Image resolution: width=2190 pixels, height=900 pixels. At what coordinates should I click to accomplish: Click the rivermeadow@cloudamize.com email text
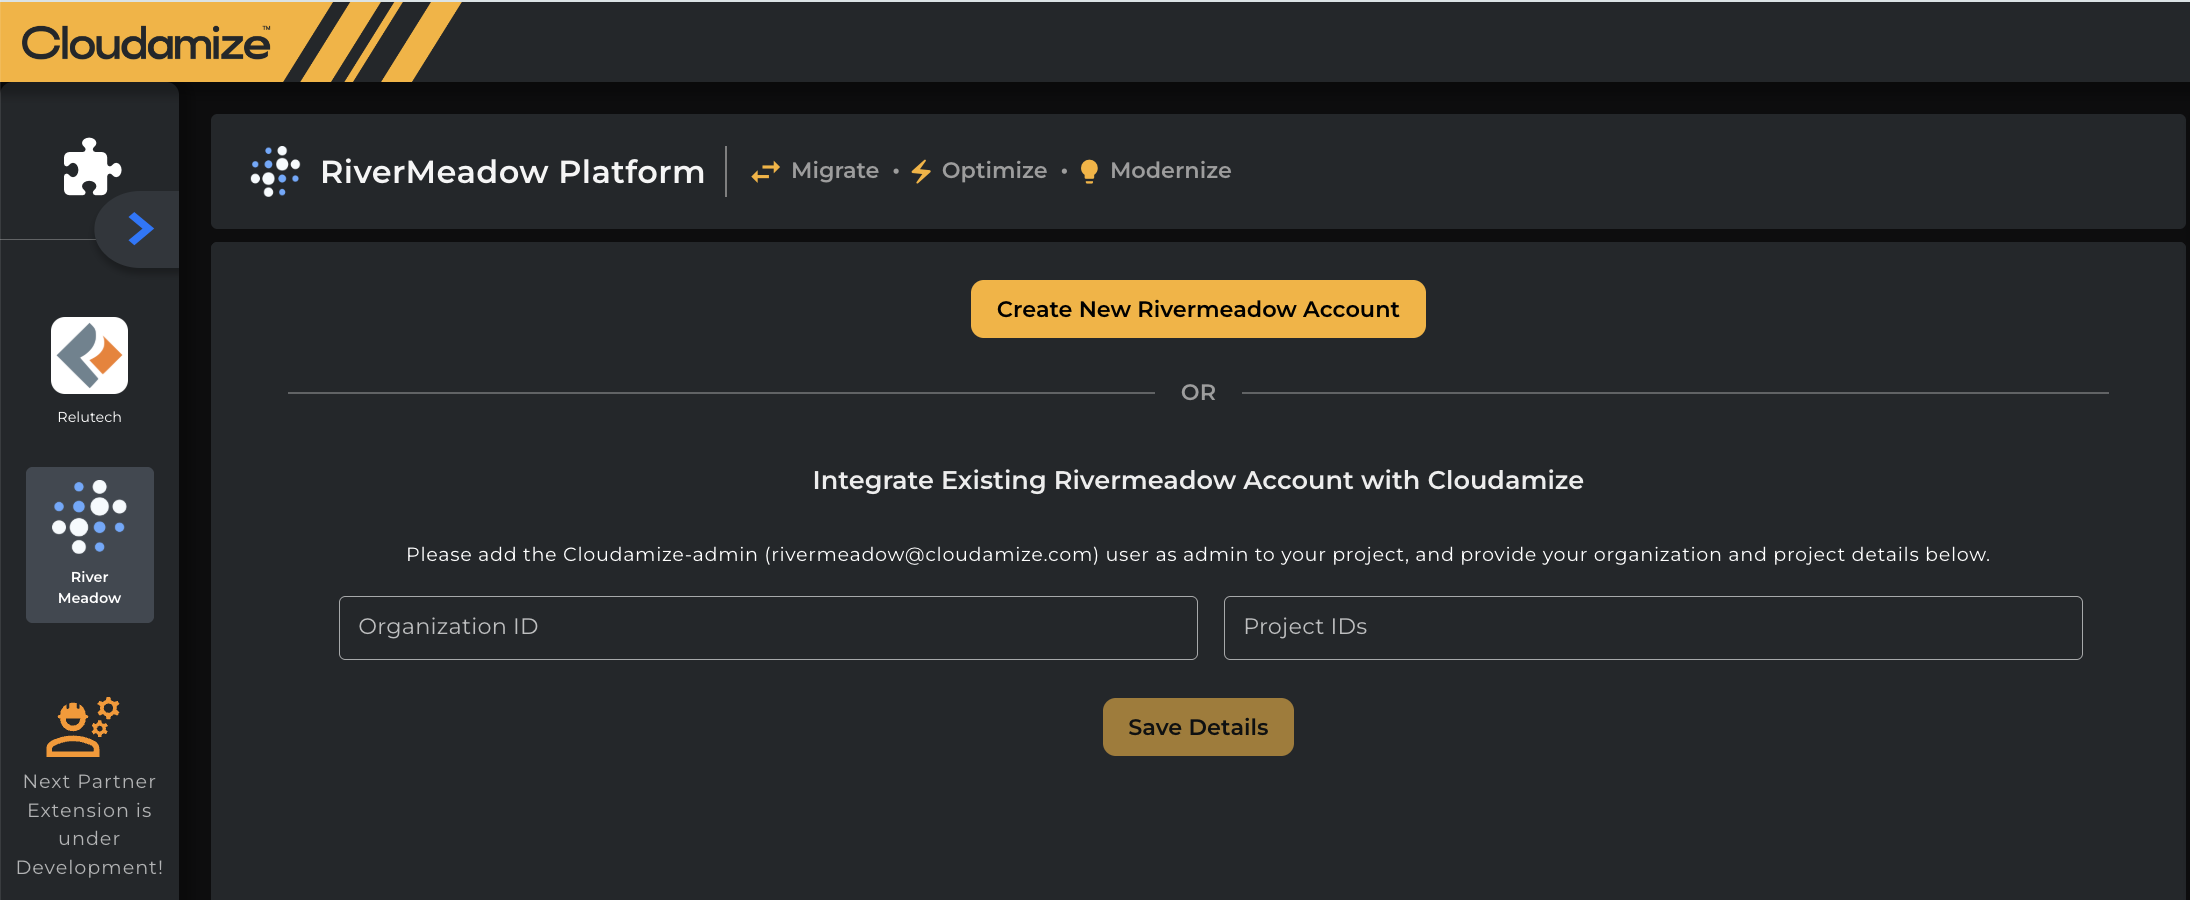[931, 555]
